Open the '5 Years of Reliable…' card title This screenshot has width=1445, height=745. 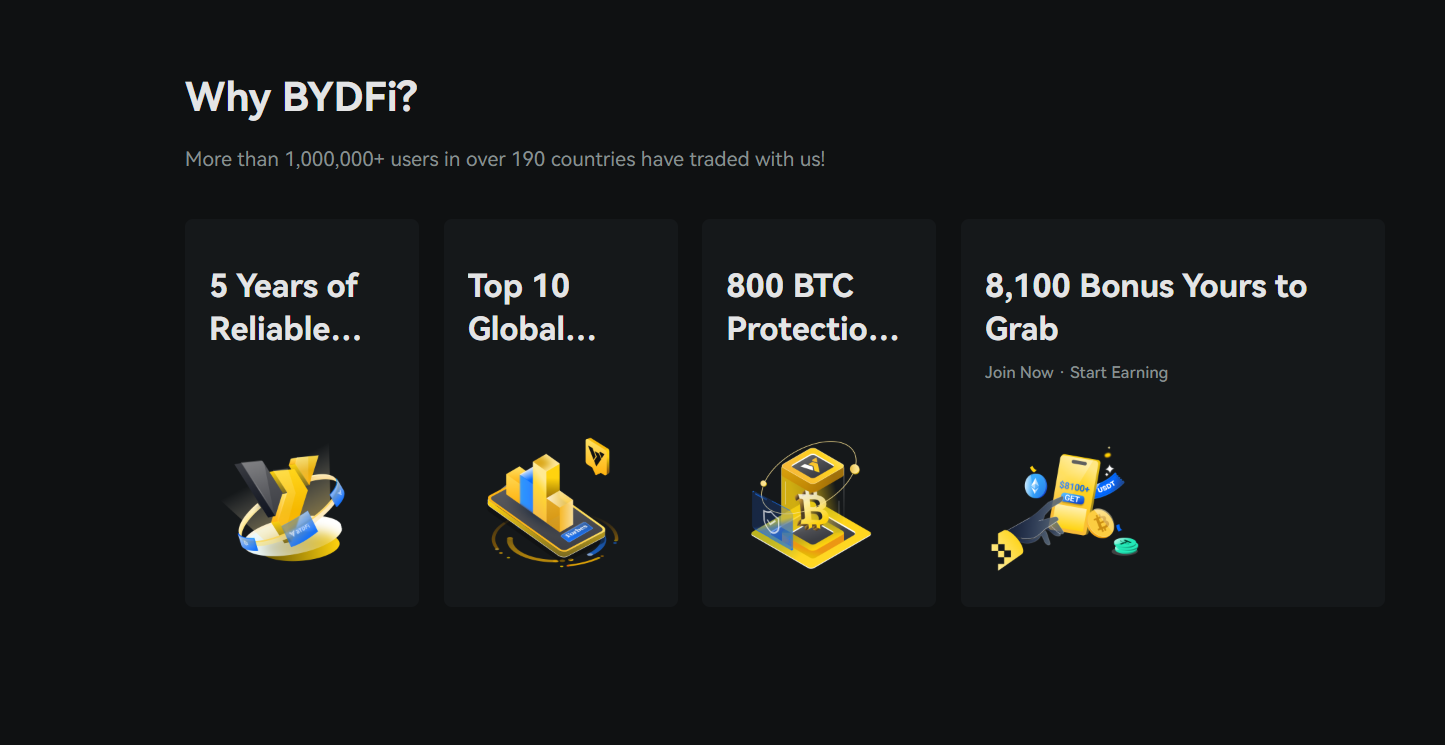(285, 307)
